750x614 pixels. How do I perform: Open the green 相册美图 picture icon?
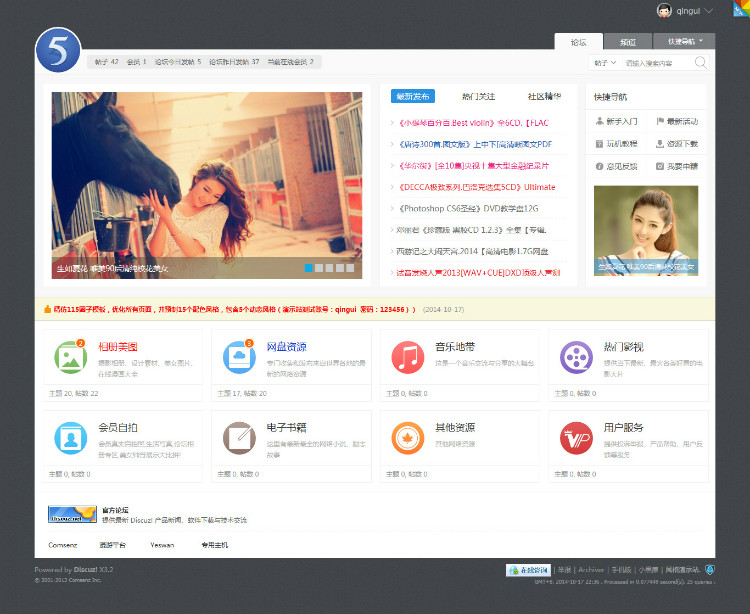[x=70, y=357]
